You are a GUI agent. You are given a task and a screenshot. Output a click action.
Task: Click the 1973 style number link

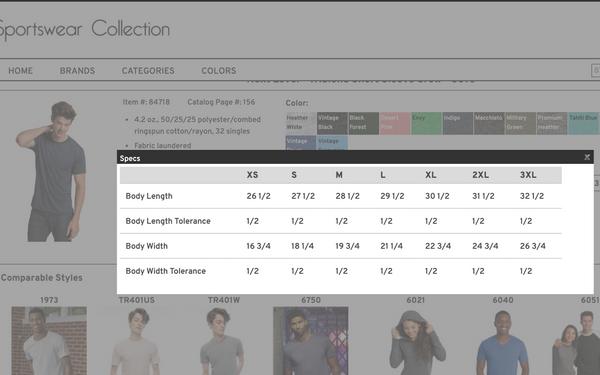[49, 300]
